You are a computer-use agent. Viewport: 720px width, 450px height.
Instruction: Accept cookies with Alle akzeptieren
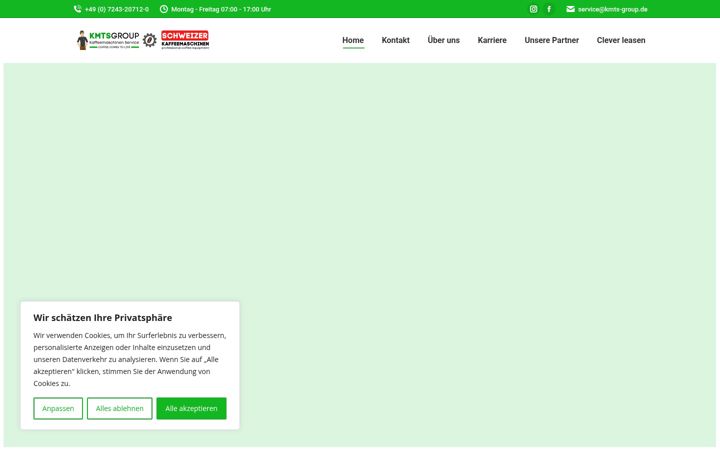(191, 408)
